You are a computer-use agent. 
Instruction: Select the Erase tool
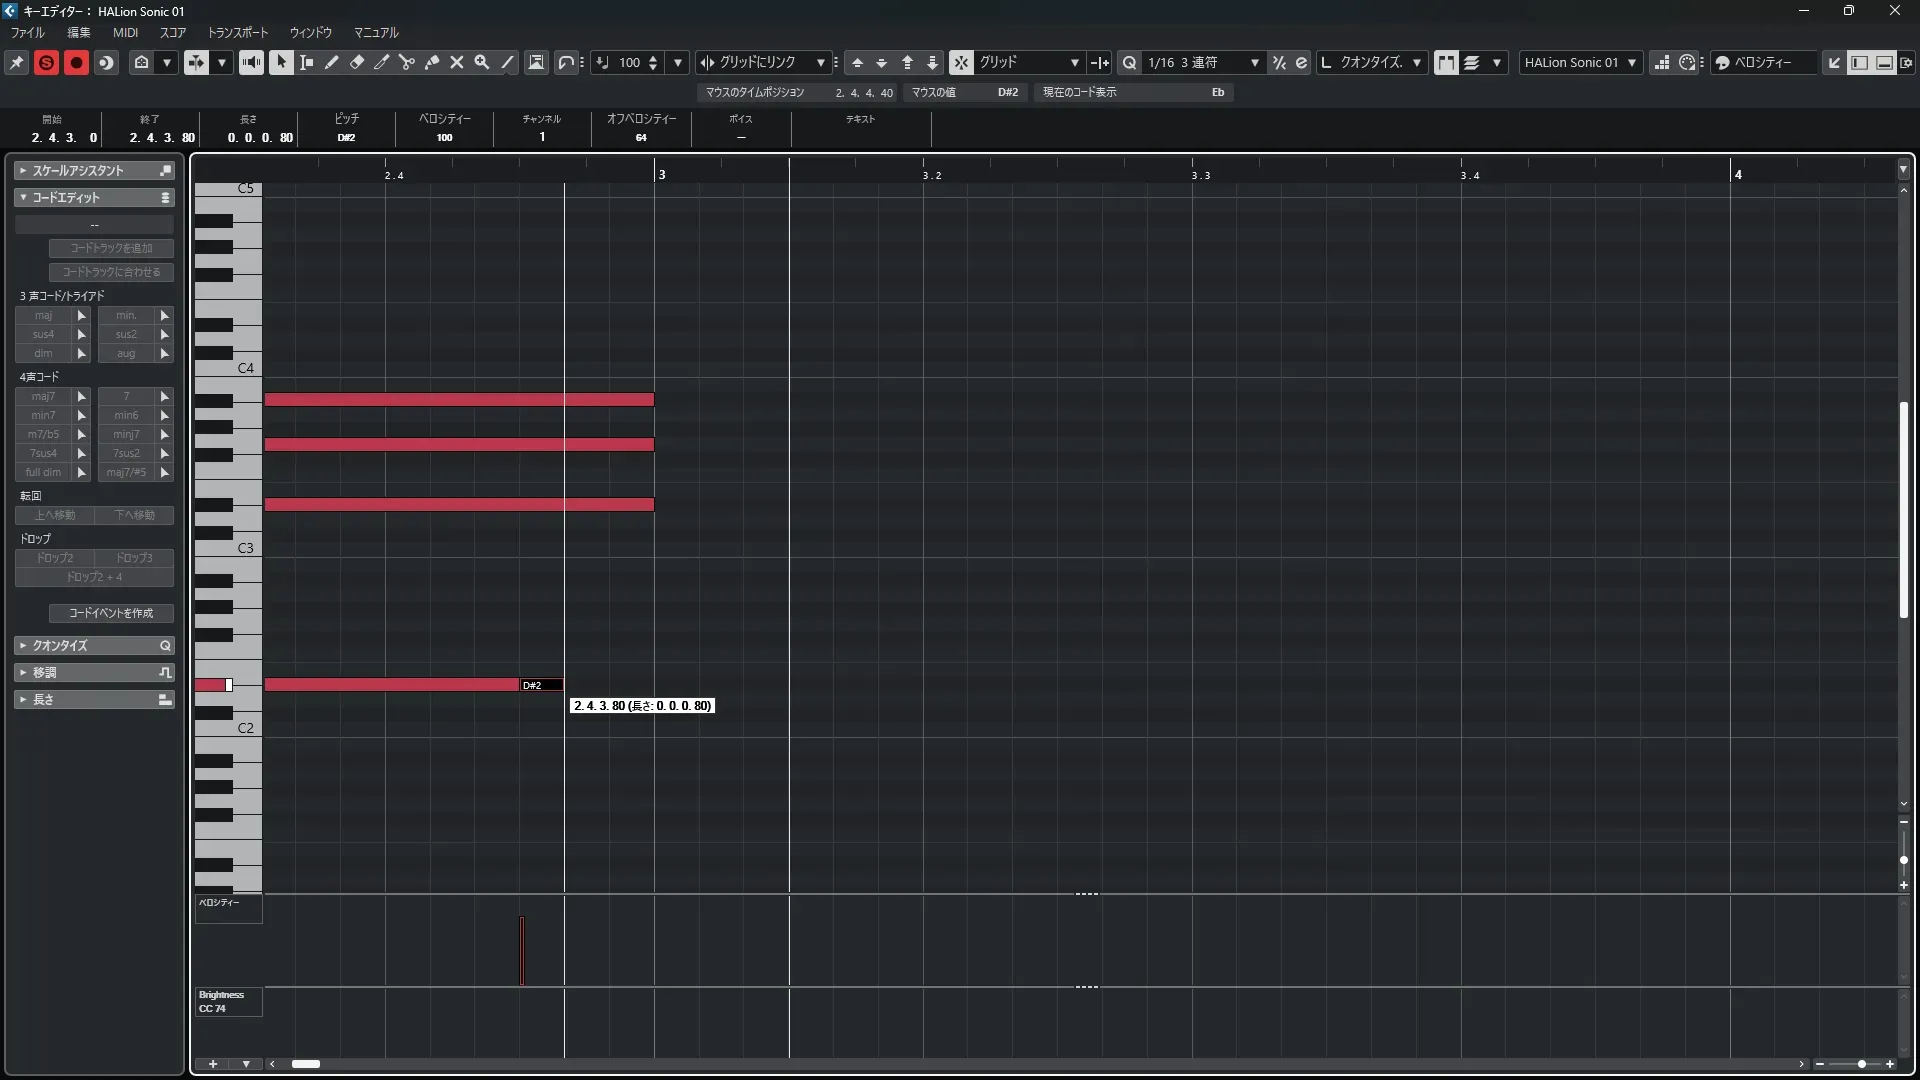(357, 62)
